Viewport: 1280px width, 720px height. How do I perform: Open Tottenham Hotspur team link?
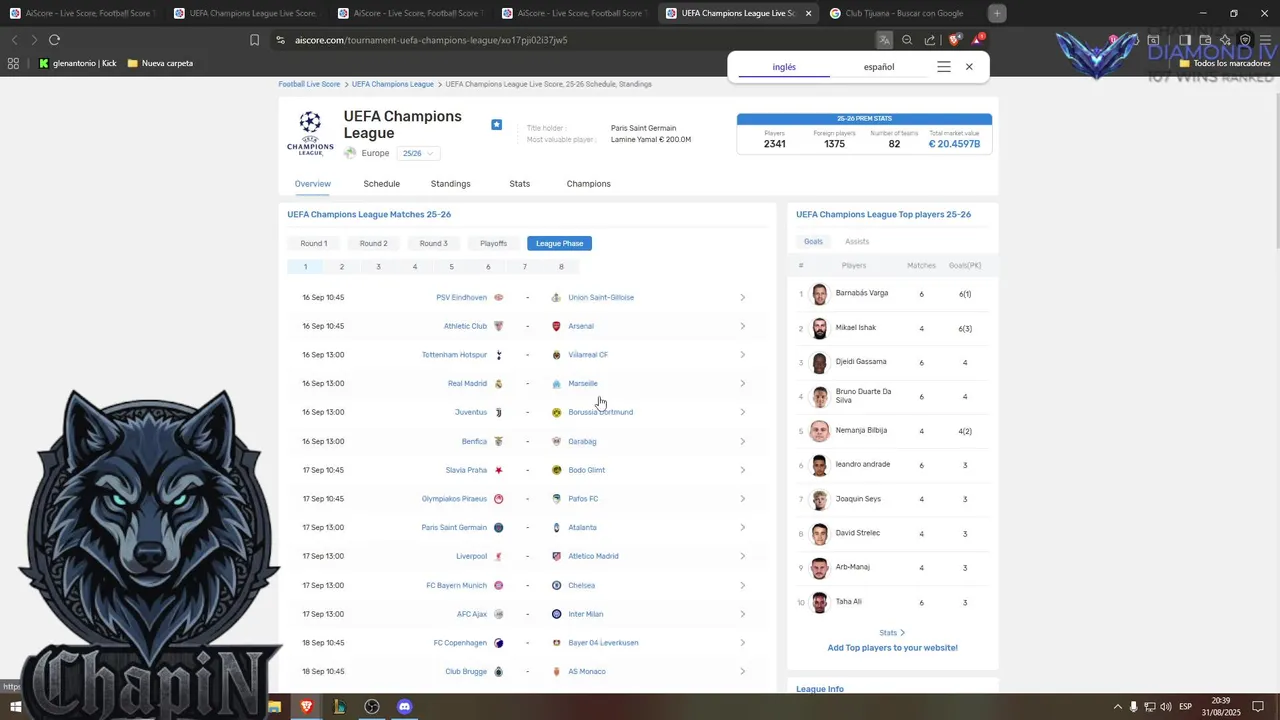(454, 355)
